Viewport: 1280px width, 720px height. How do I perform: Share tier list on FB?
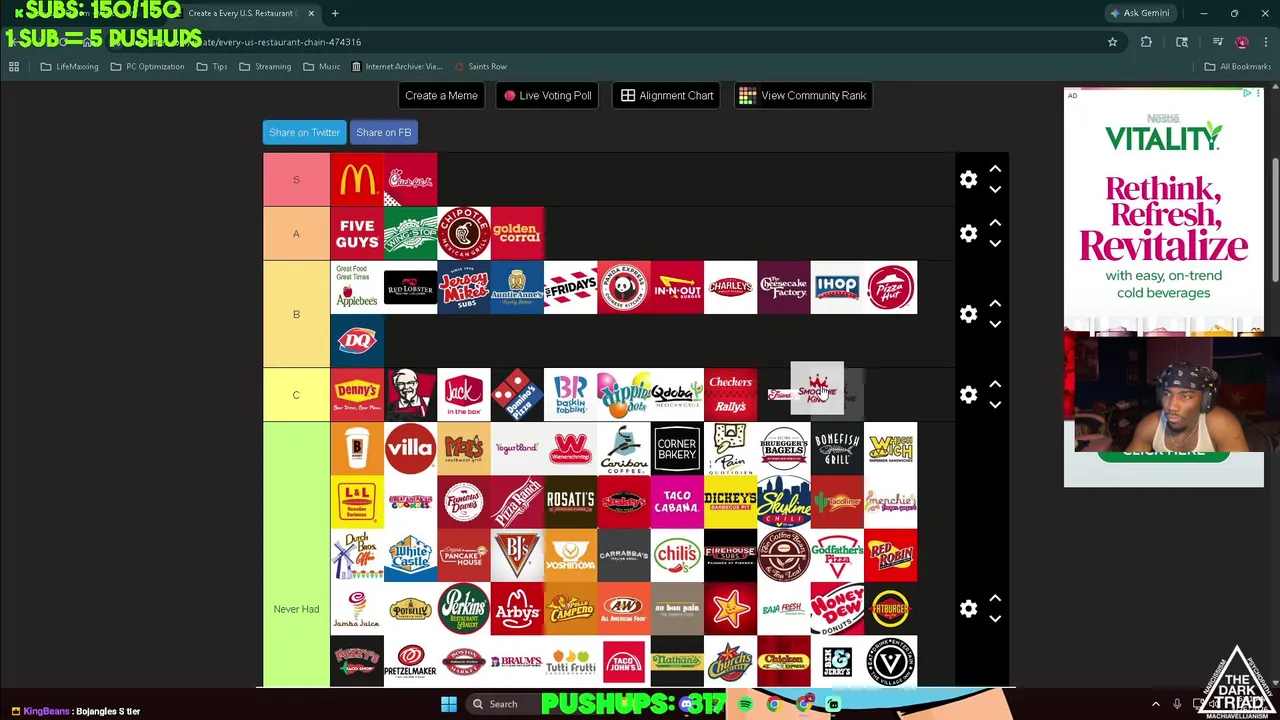(x=384, y=132)
